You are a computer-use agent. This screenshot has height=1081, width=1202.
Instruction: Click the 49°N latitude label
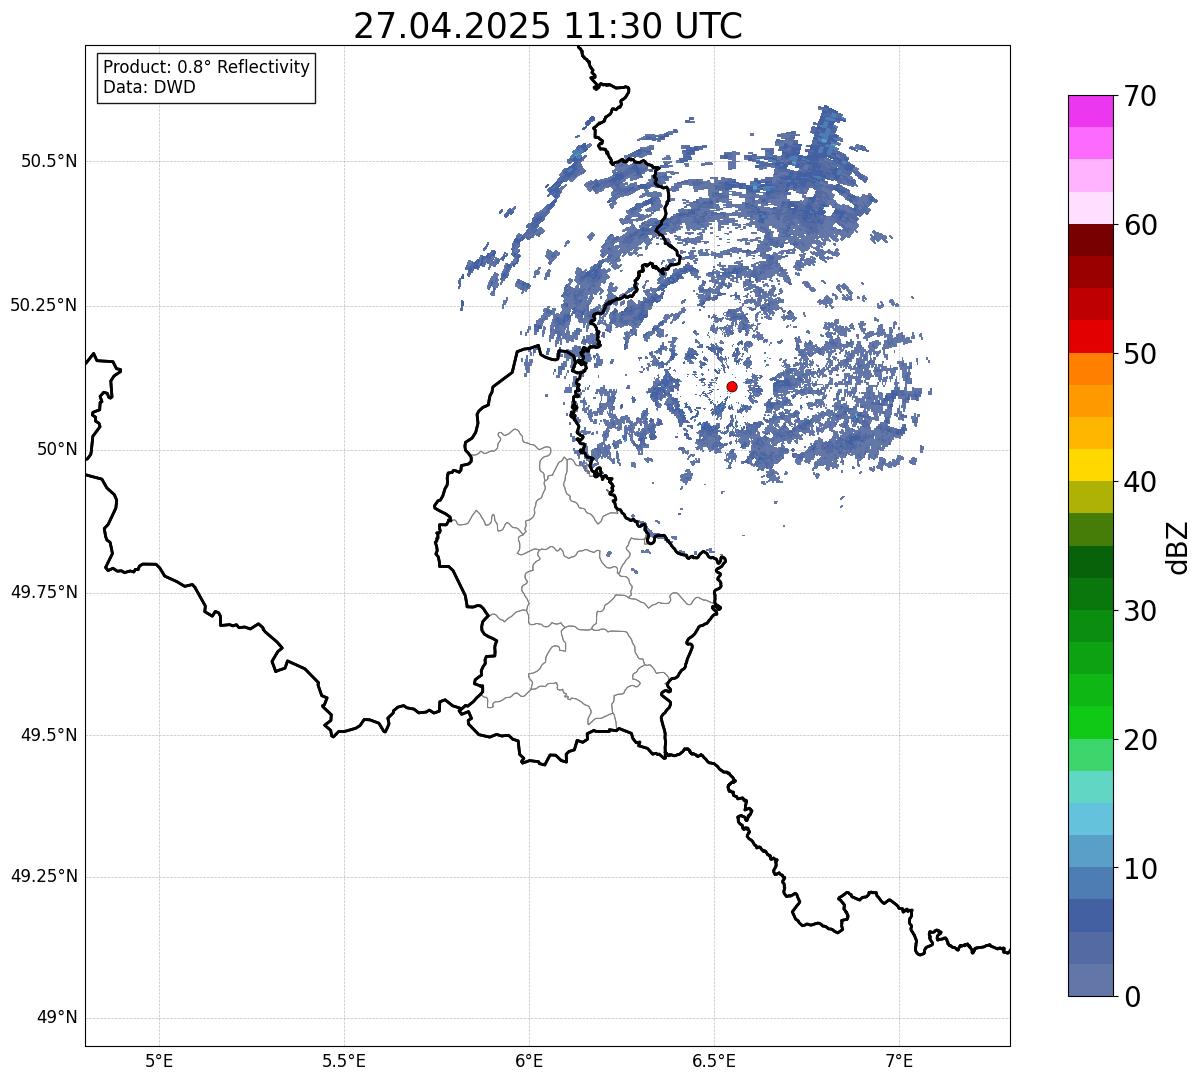pyautogui.click(x=57, y=1018)
